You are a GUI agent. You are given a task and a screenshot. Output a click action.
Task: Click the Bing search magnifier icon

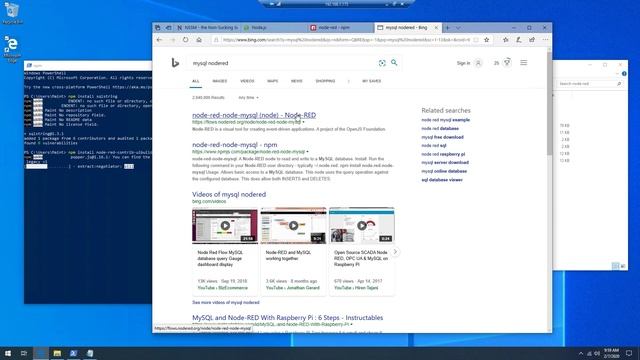394,63
